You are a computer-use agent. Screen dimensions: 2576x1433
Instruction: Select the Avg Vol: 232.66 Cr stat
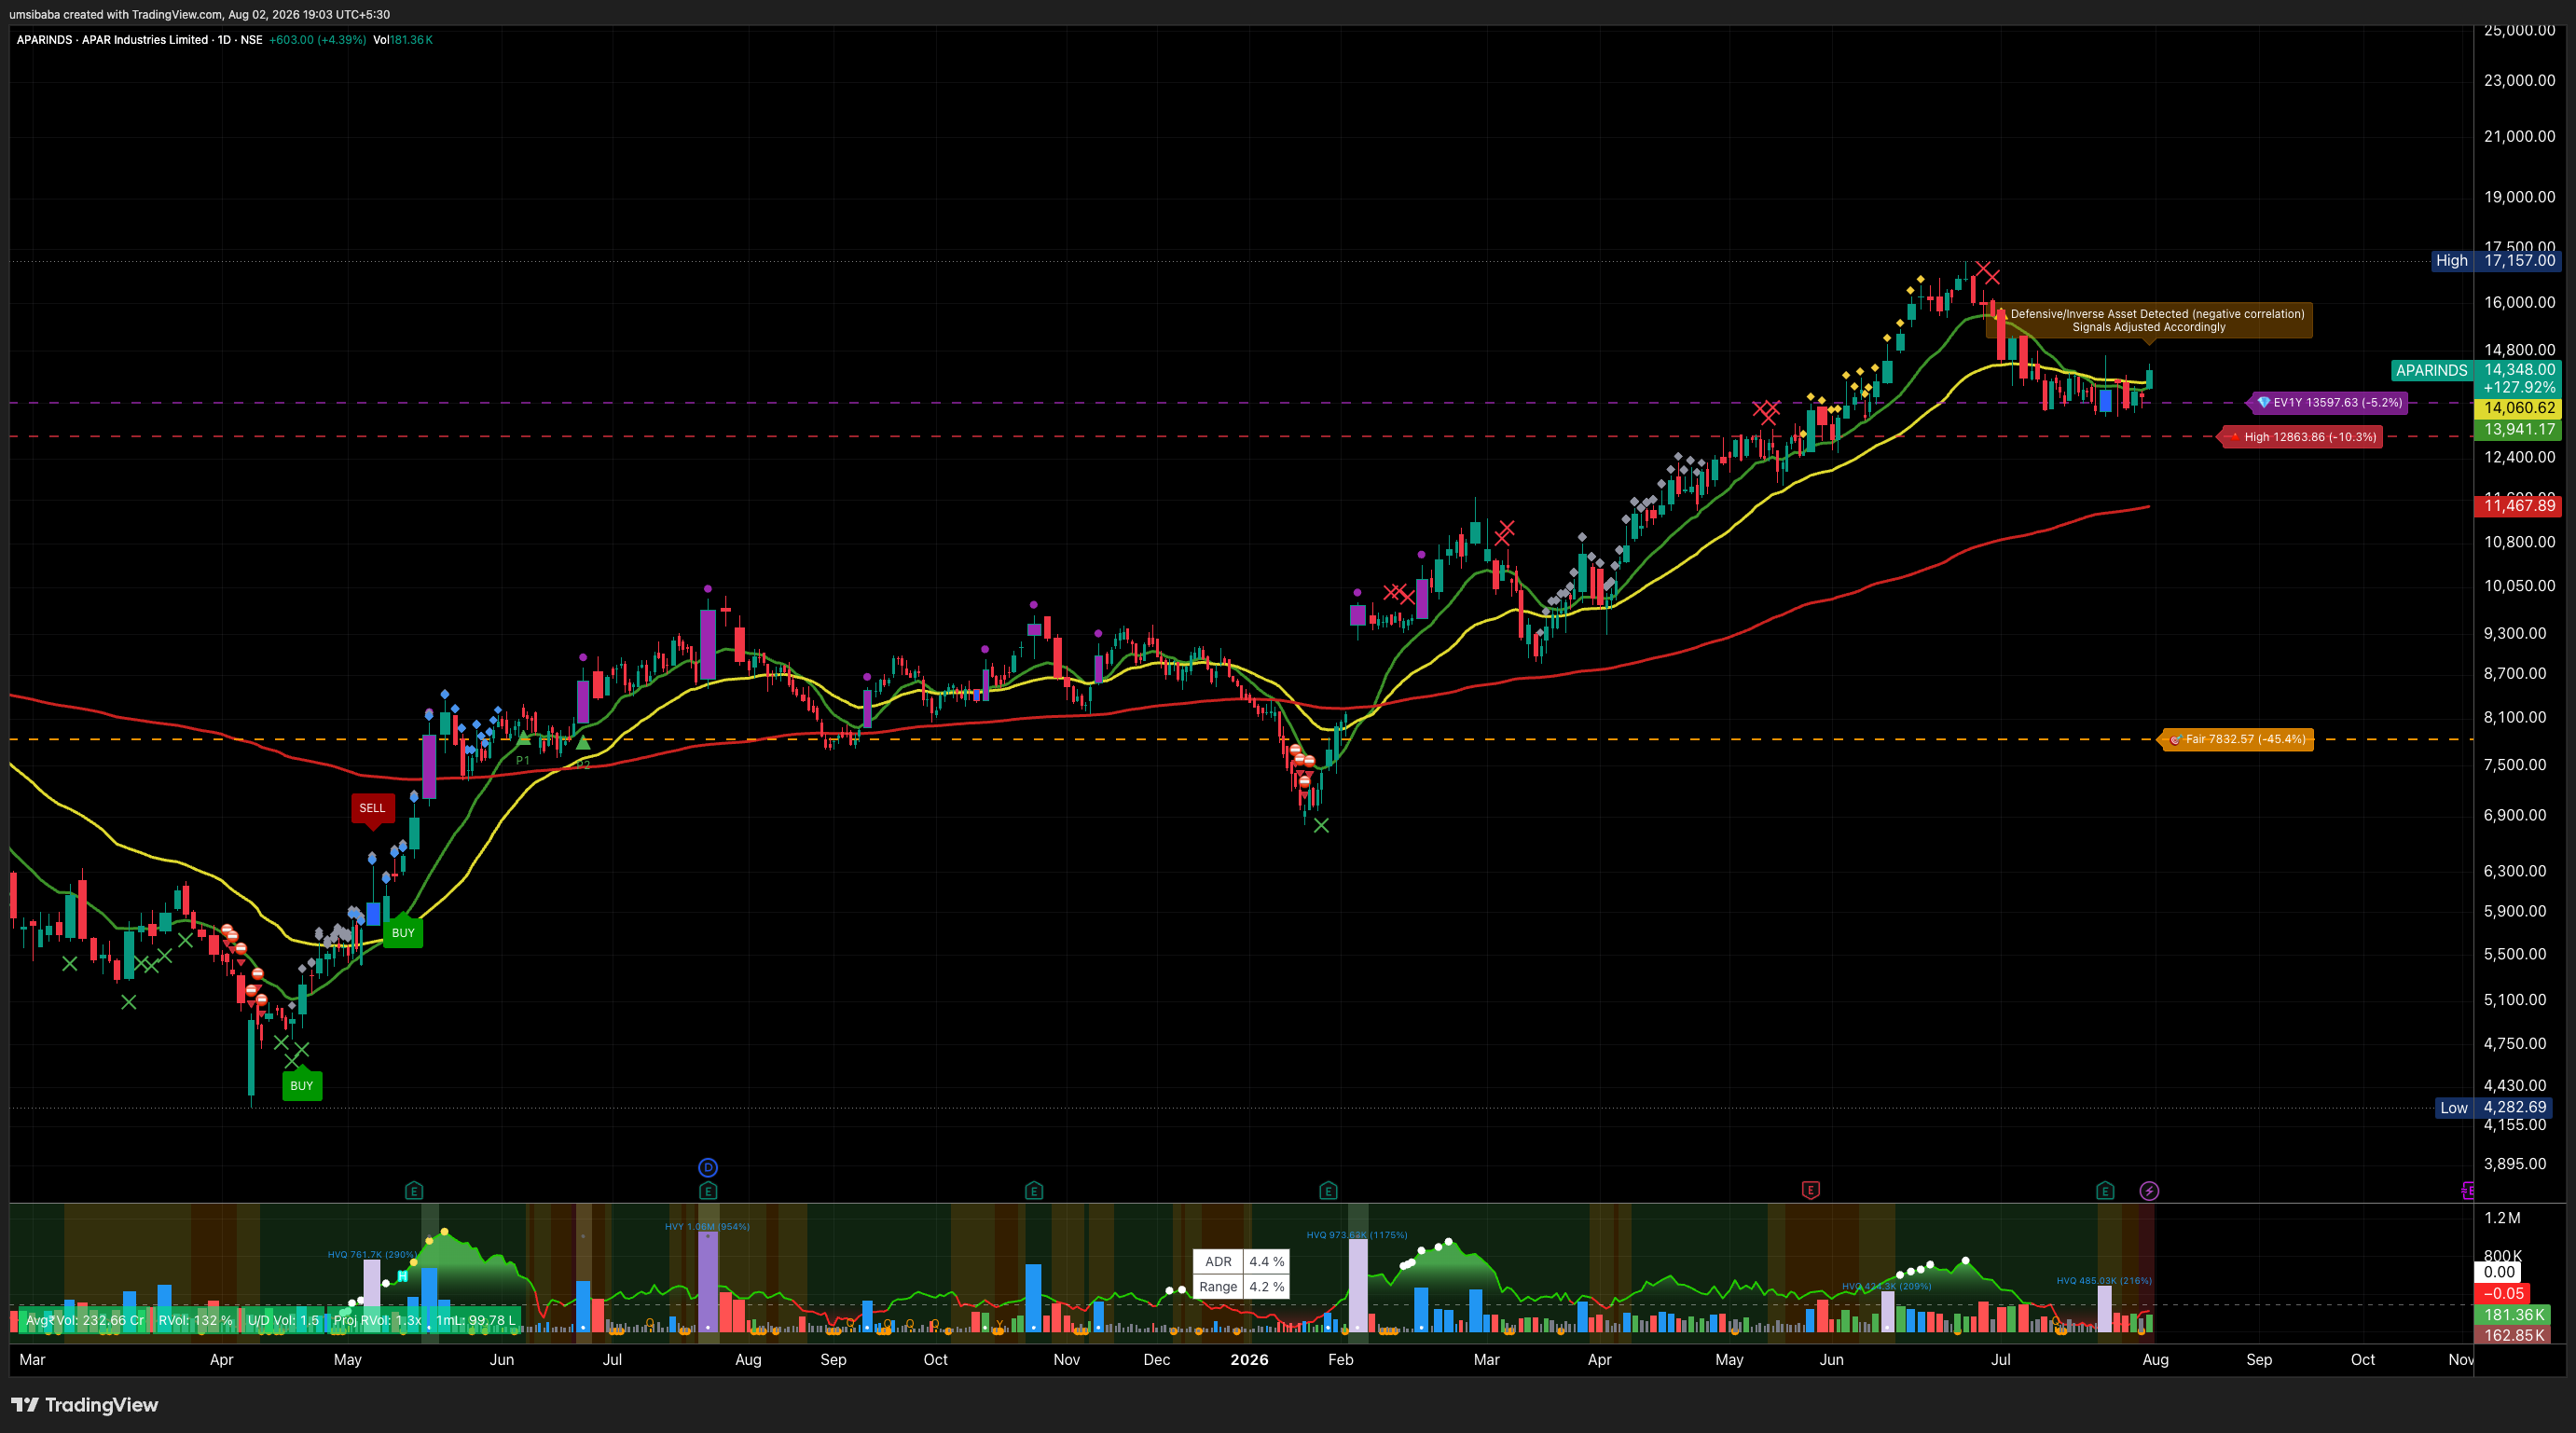(x=85, y=1320)
